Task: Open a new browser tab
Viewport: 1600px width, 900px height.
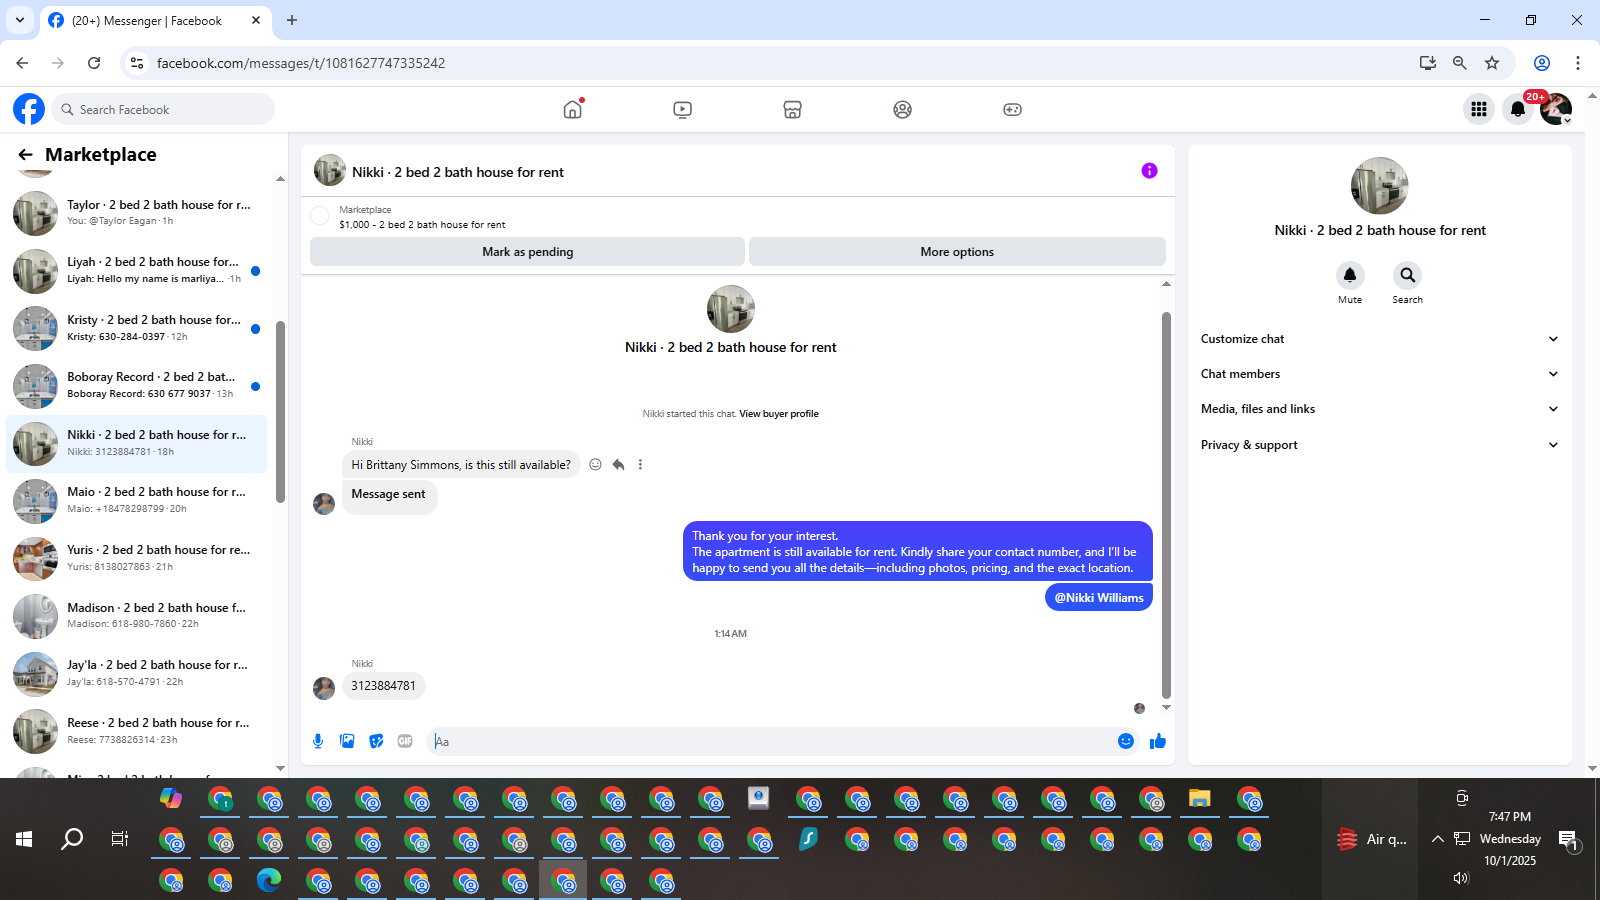Action: tap(292, 20)
